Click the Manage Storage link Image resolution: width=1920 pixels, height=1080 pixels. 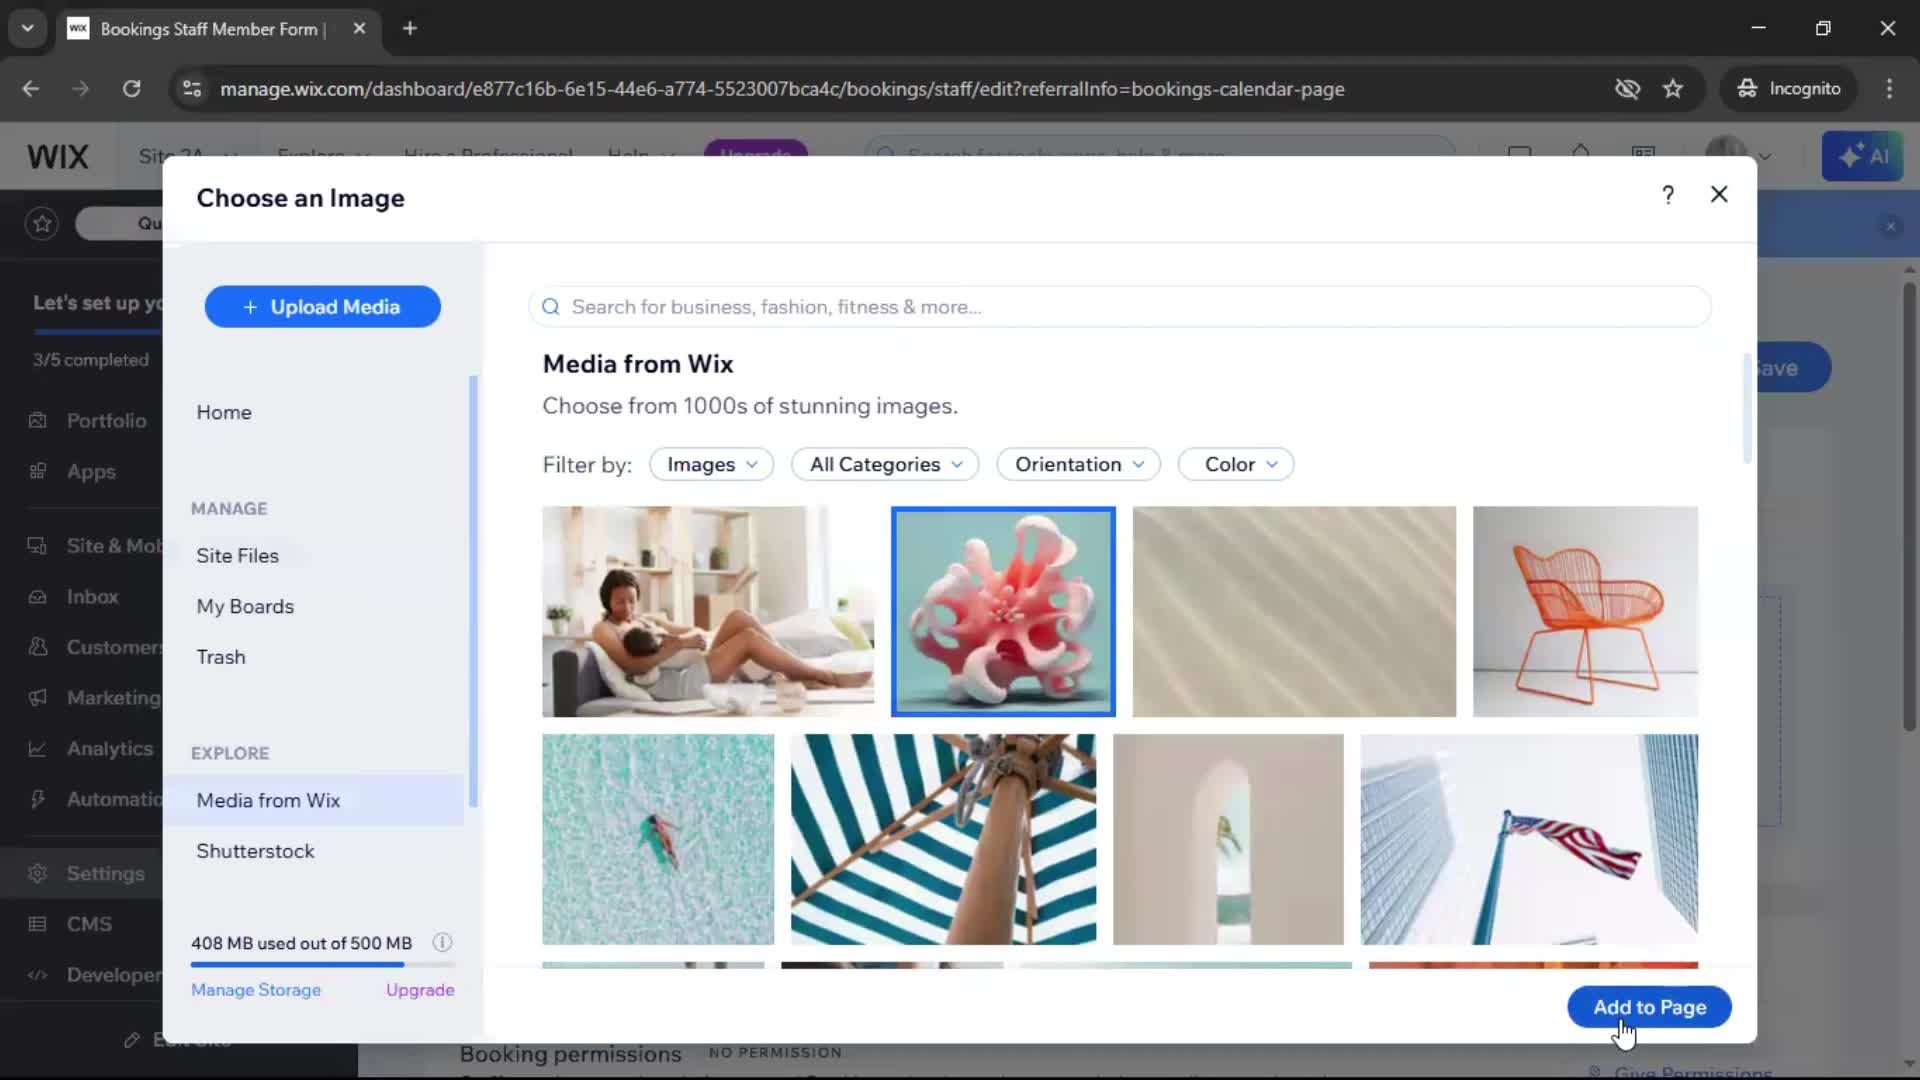click(256, 989)
